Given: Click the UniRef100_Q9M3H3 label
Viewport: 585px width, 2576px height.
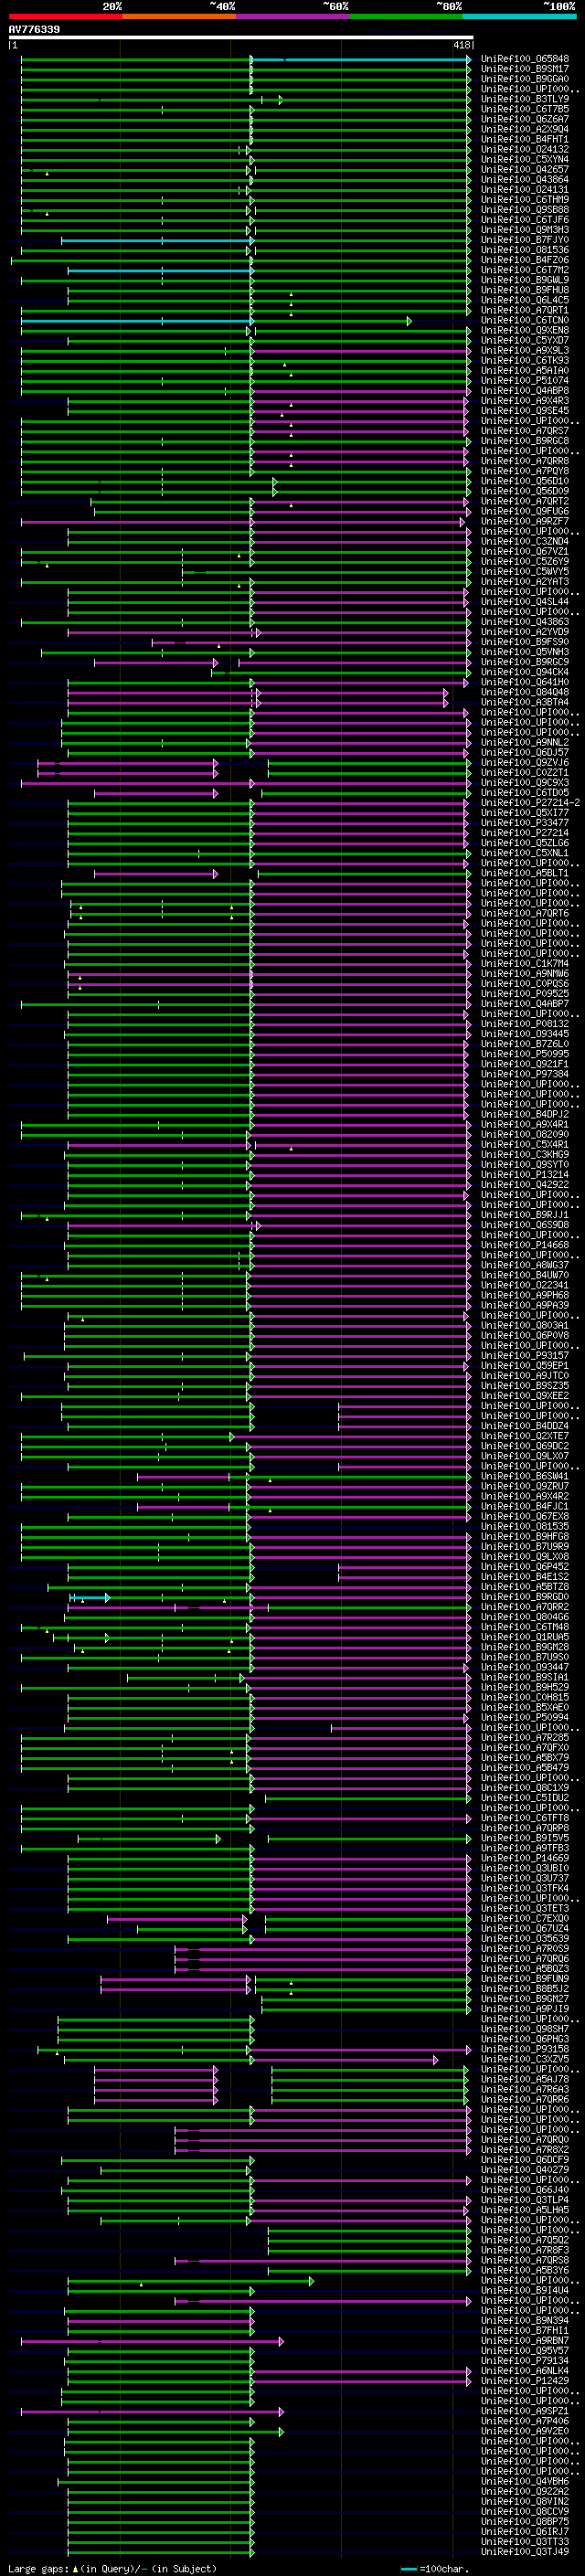Looking at the screenshot, I should pyautogui.click(x=525, y=230).
